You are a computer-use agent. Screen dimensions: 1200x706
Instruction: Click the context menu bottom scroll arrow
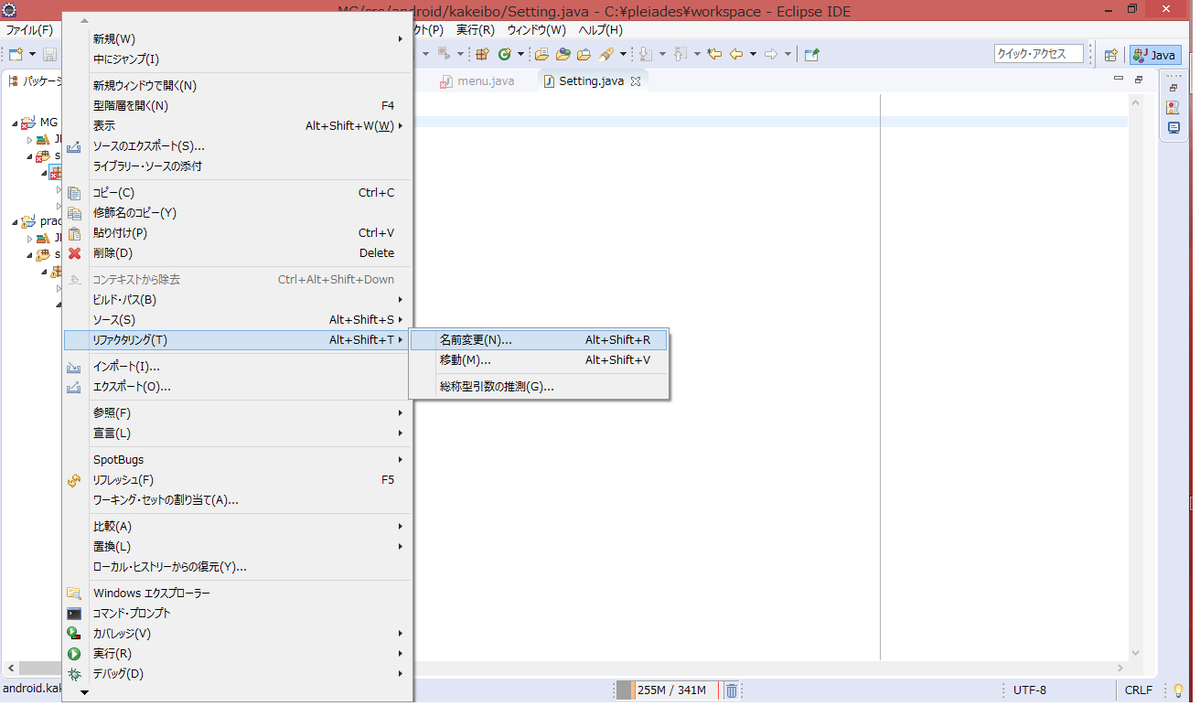(84, 692)
